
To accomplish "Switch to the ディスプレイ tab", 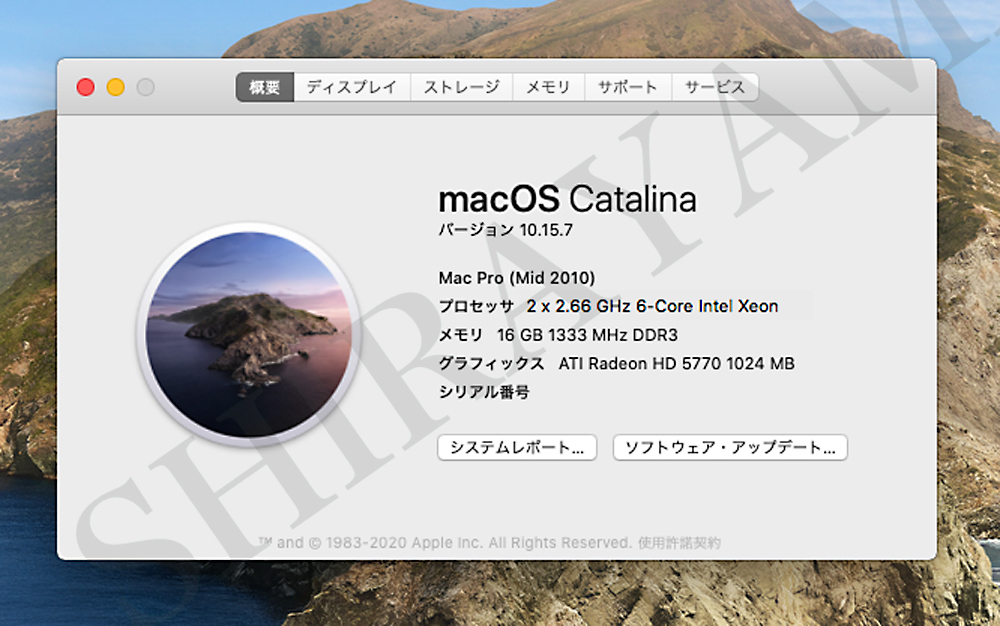I will [x=351, y=87].
